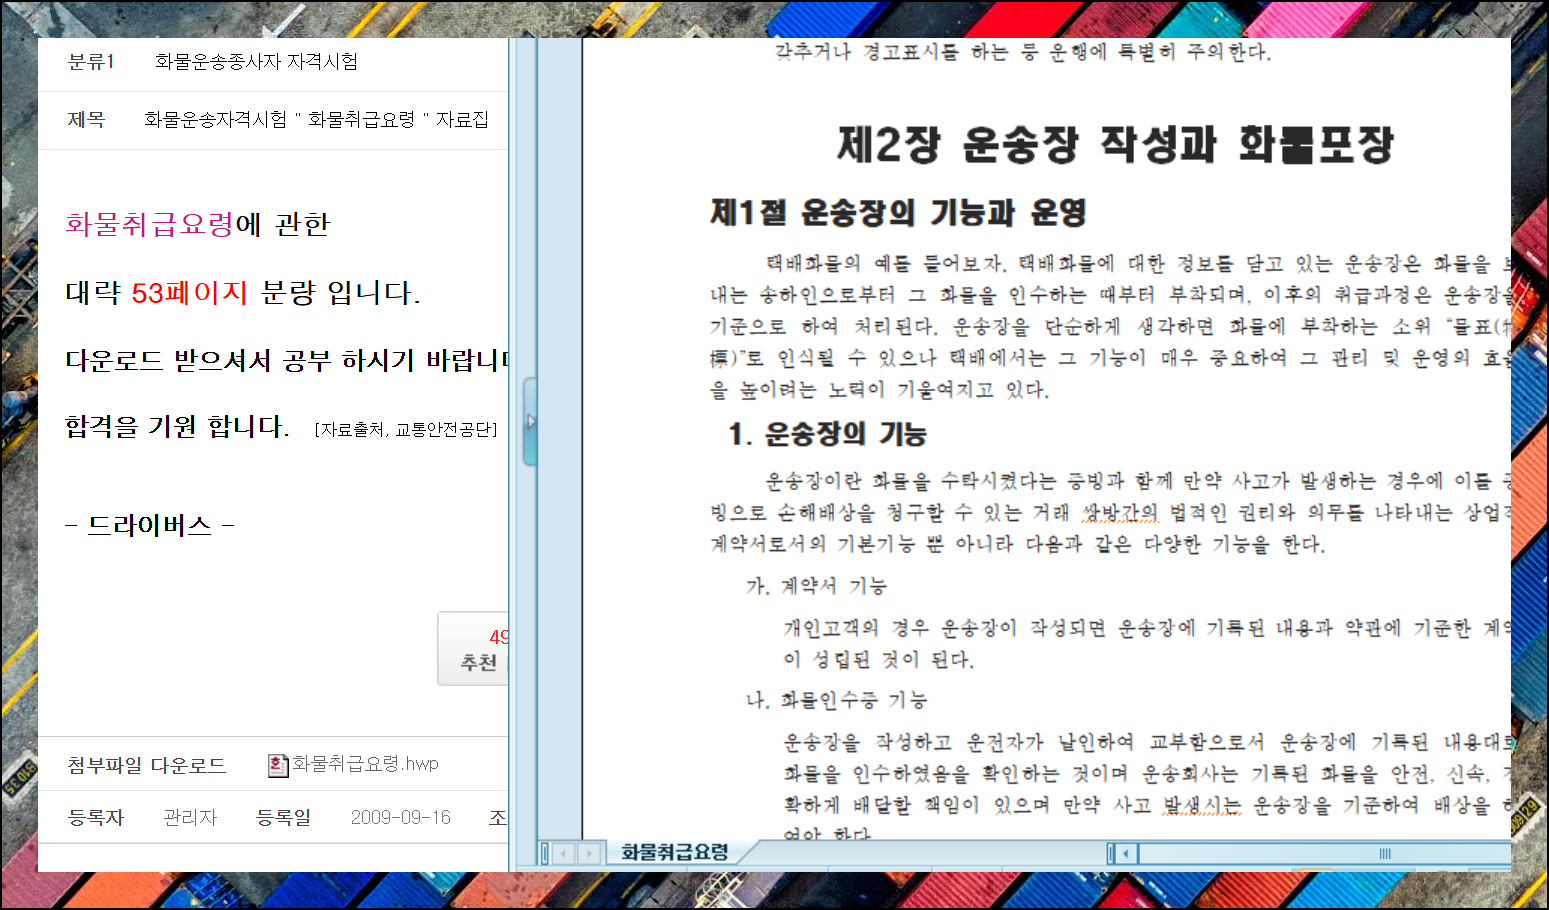Download the 화물취급요령.hwp attachment
The height and width of the screenshot is (910, 1549).
point(365,764)
